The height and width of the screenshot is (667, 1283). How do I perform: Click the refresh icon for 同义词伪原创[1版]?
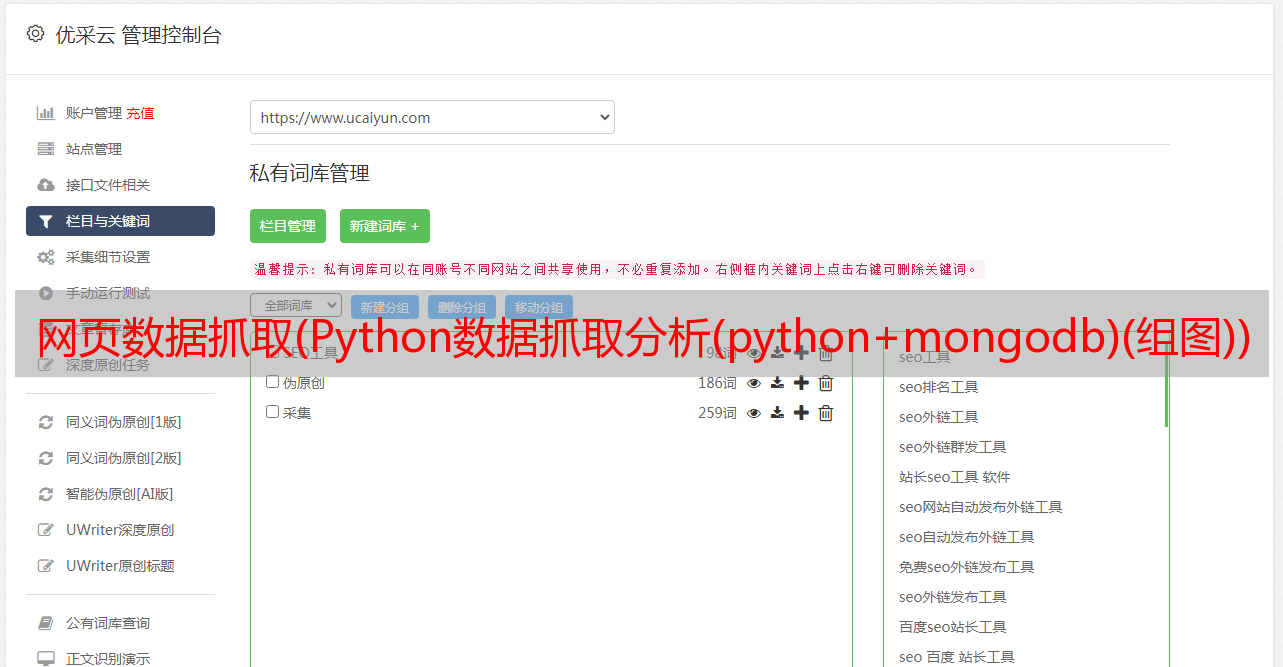tap(45, 422)
